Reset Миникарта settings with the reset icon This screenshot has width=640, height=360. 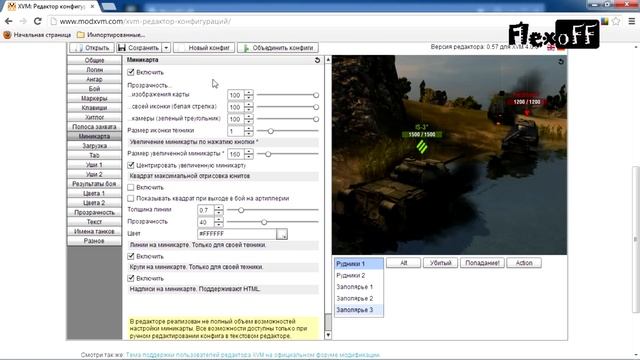click(x=317, y=60)
